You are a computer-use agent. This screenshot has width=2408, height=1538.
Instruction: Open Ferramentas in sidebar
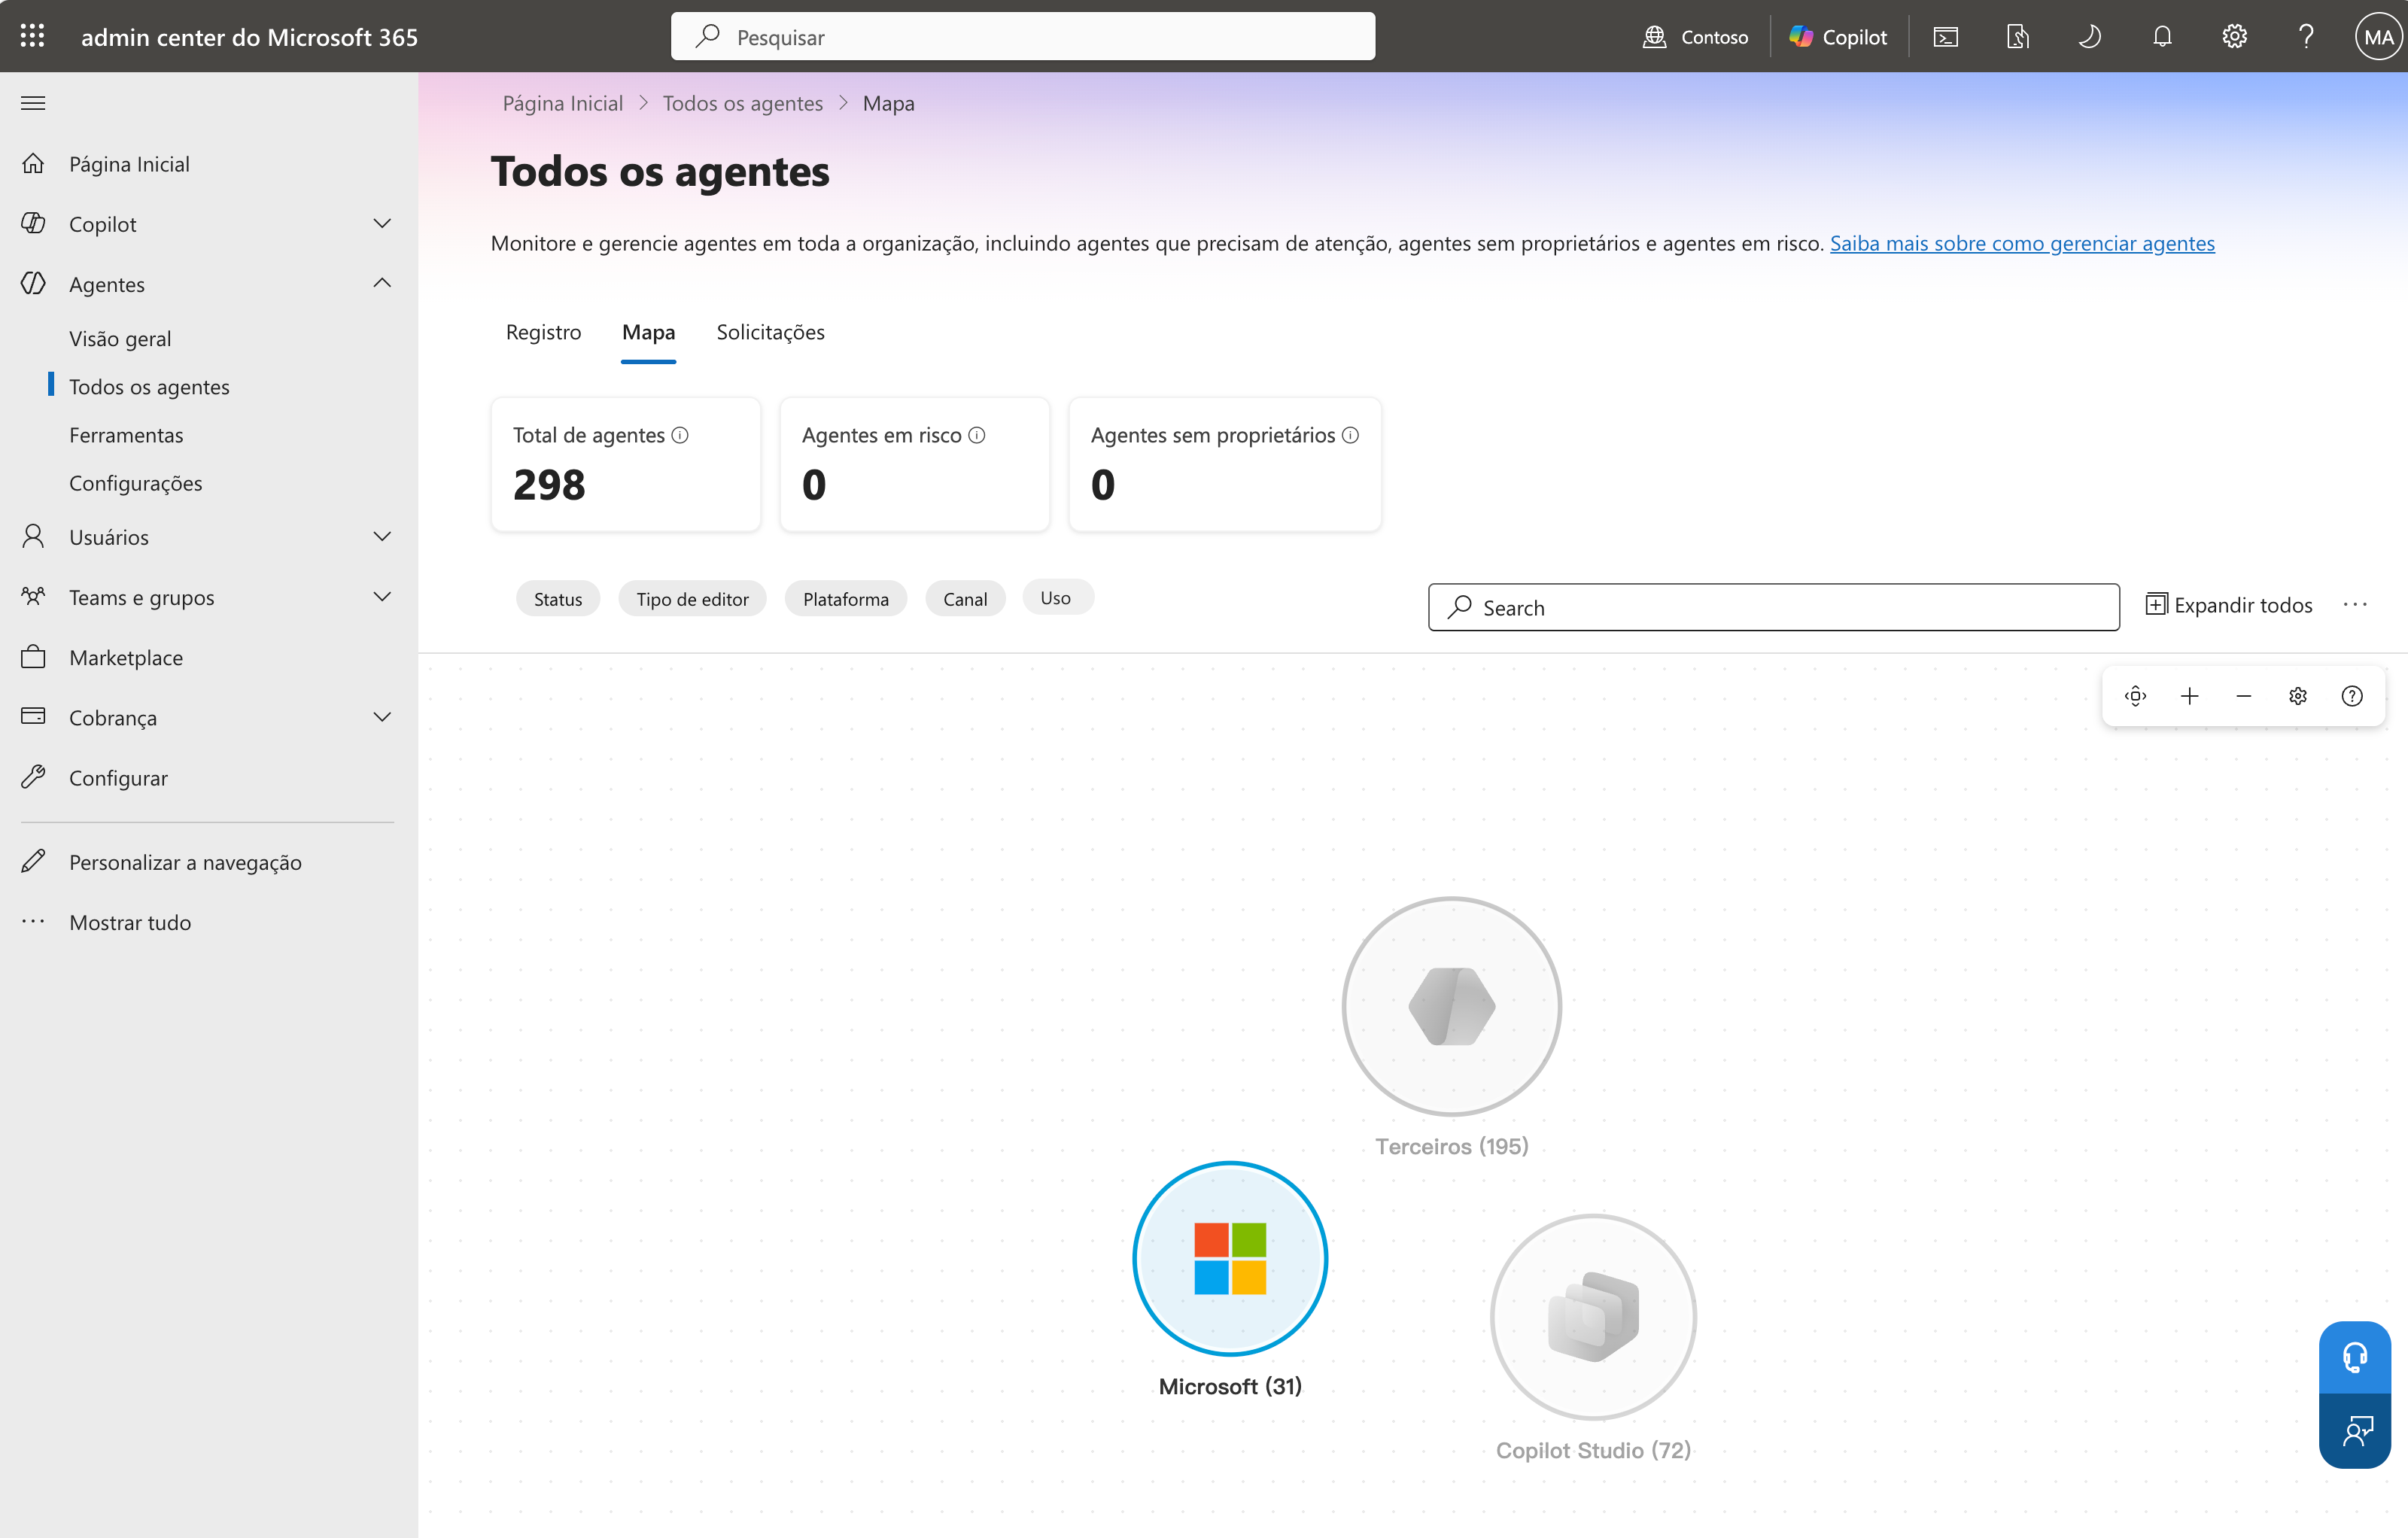pos(126,434)
